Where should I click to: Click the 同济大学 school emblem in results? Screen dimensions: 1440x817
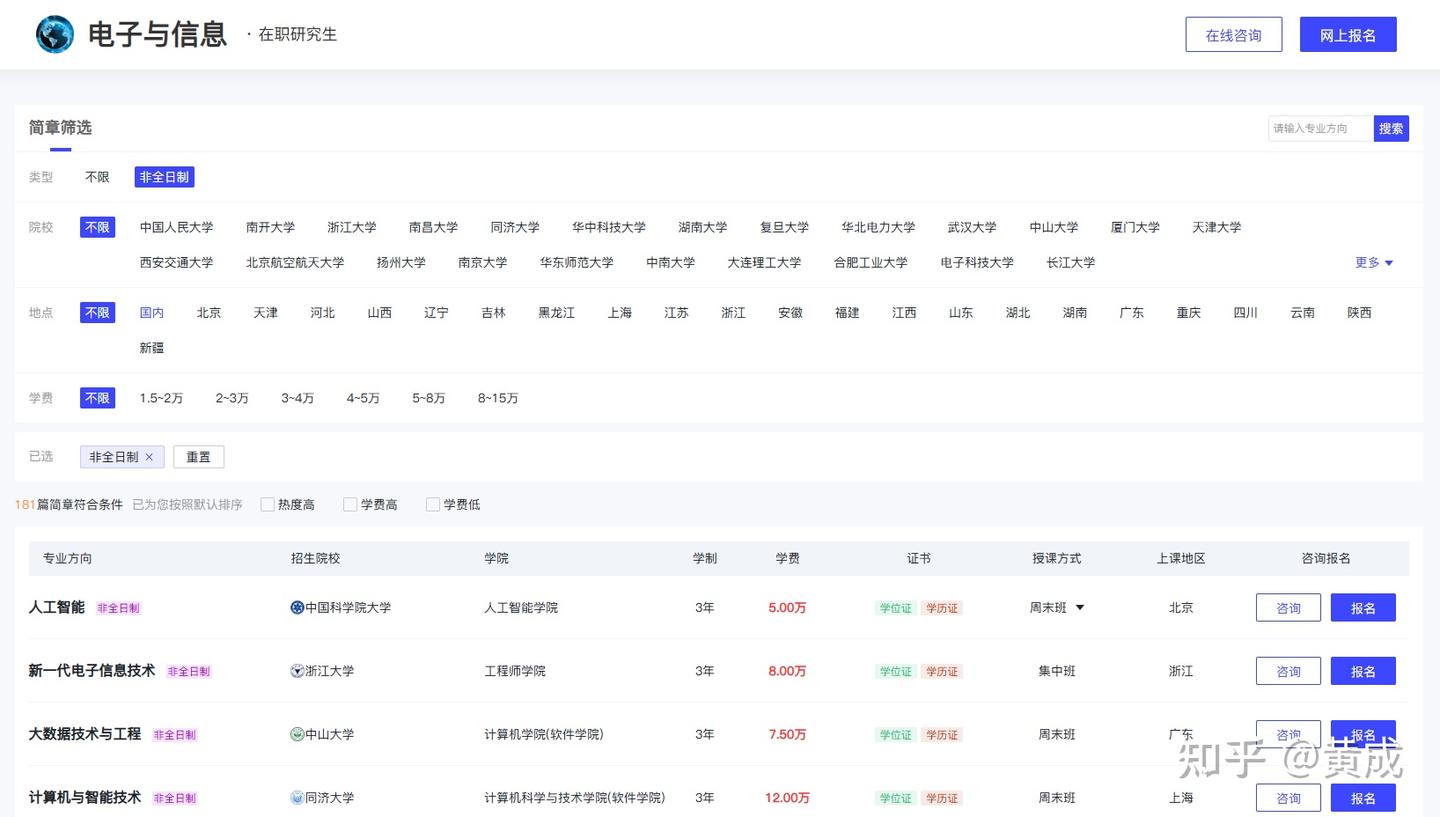point(297,798)
